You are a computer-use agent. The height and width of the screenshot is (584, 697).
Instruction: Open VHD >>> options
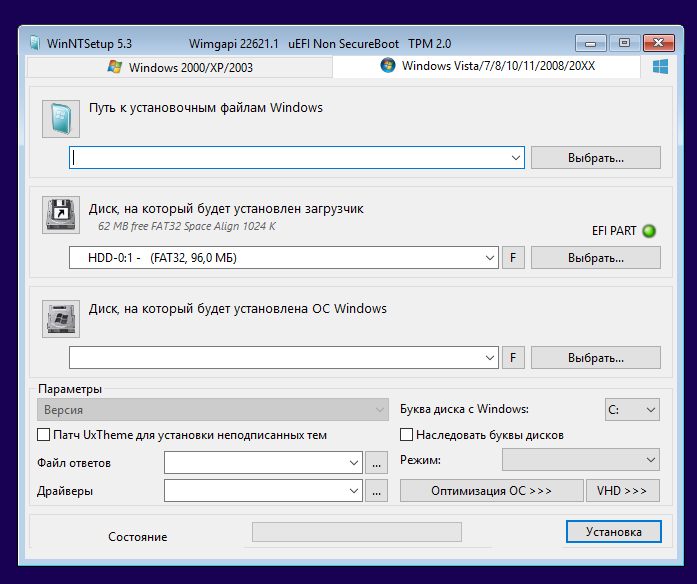tap(622, 491)
